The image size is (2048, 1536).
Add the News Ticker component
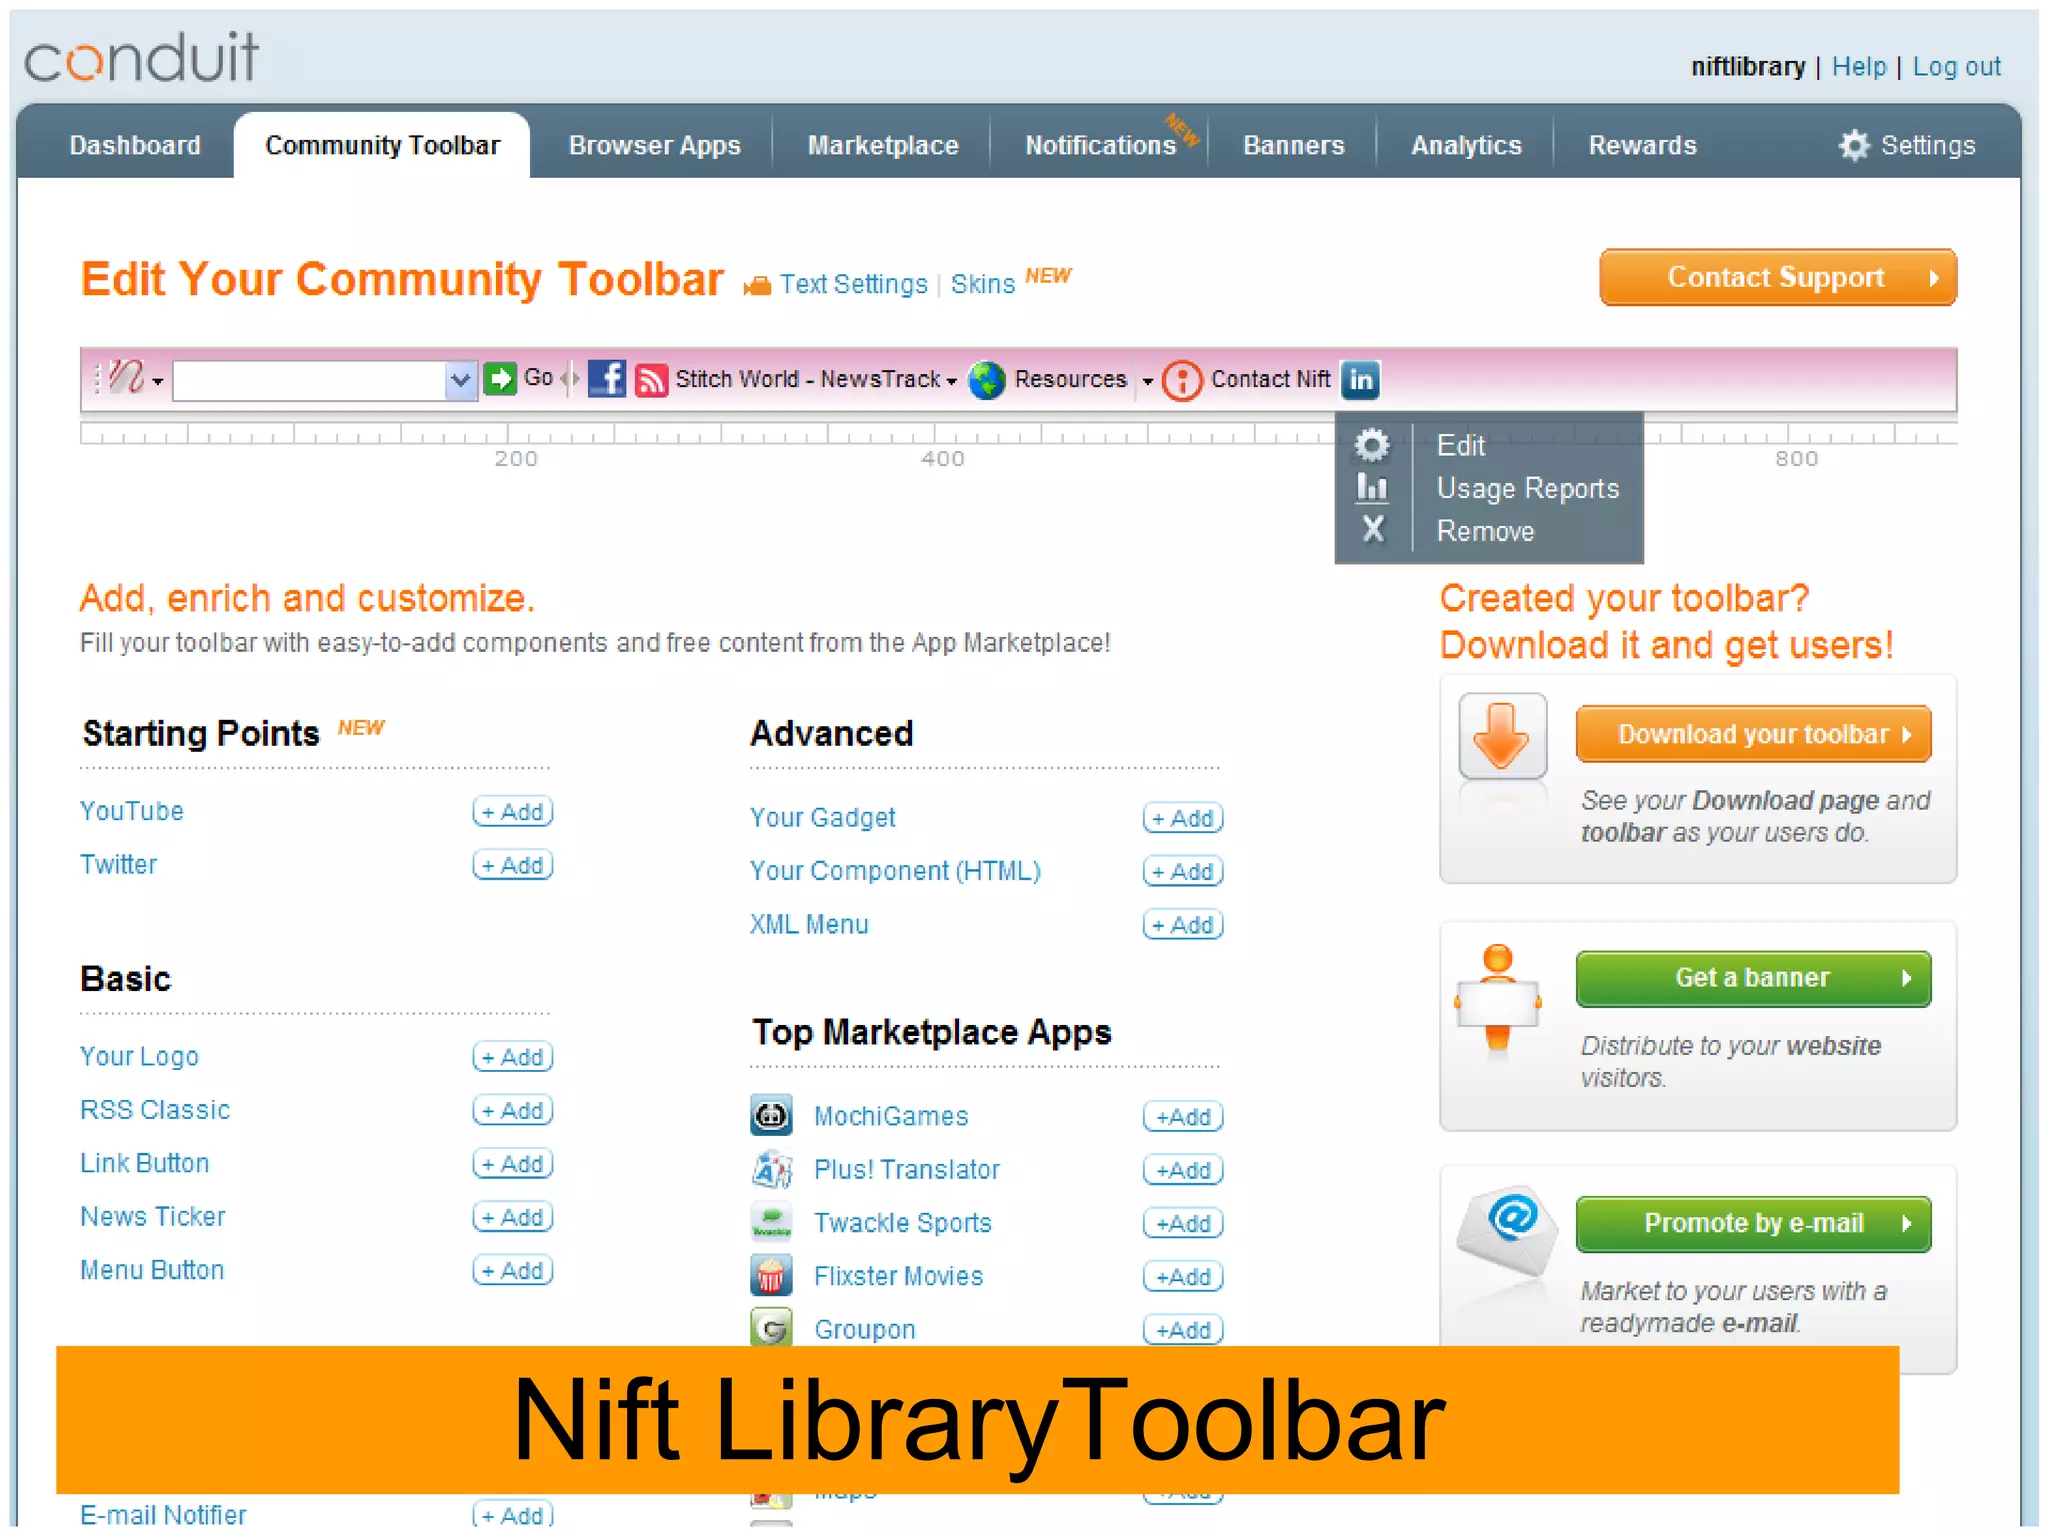click(513, 1217)
